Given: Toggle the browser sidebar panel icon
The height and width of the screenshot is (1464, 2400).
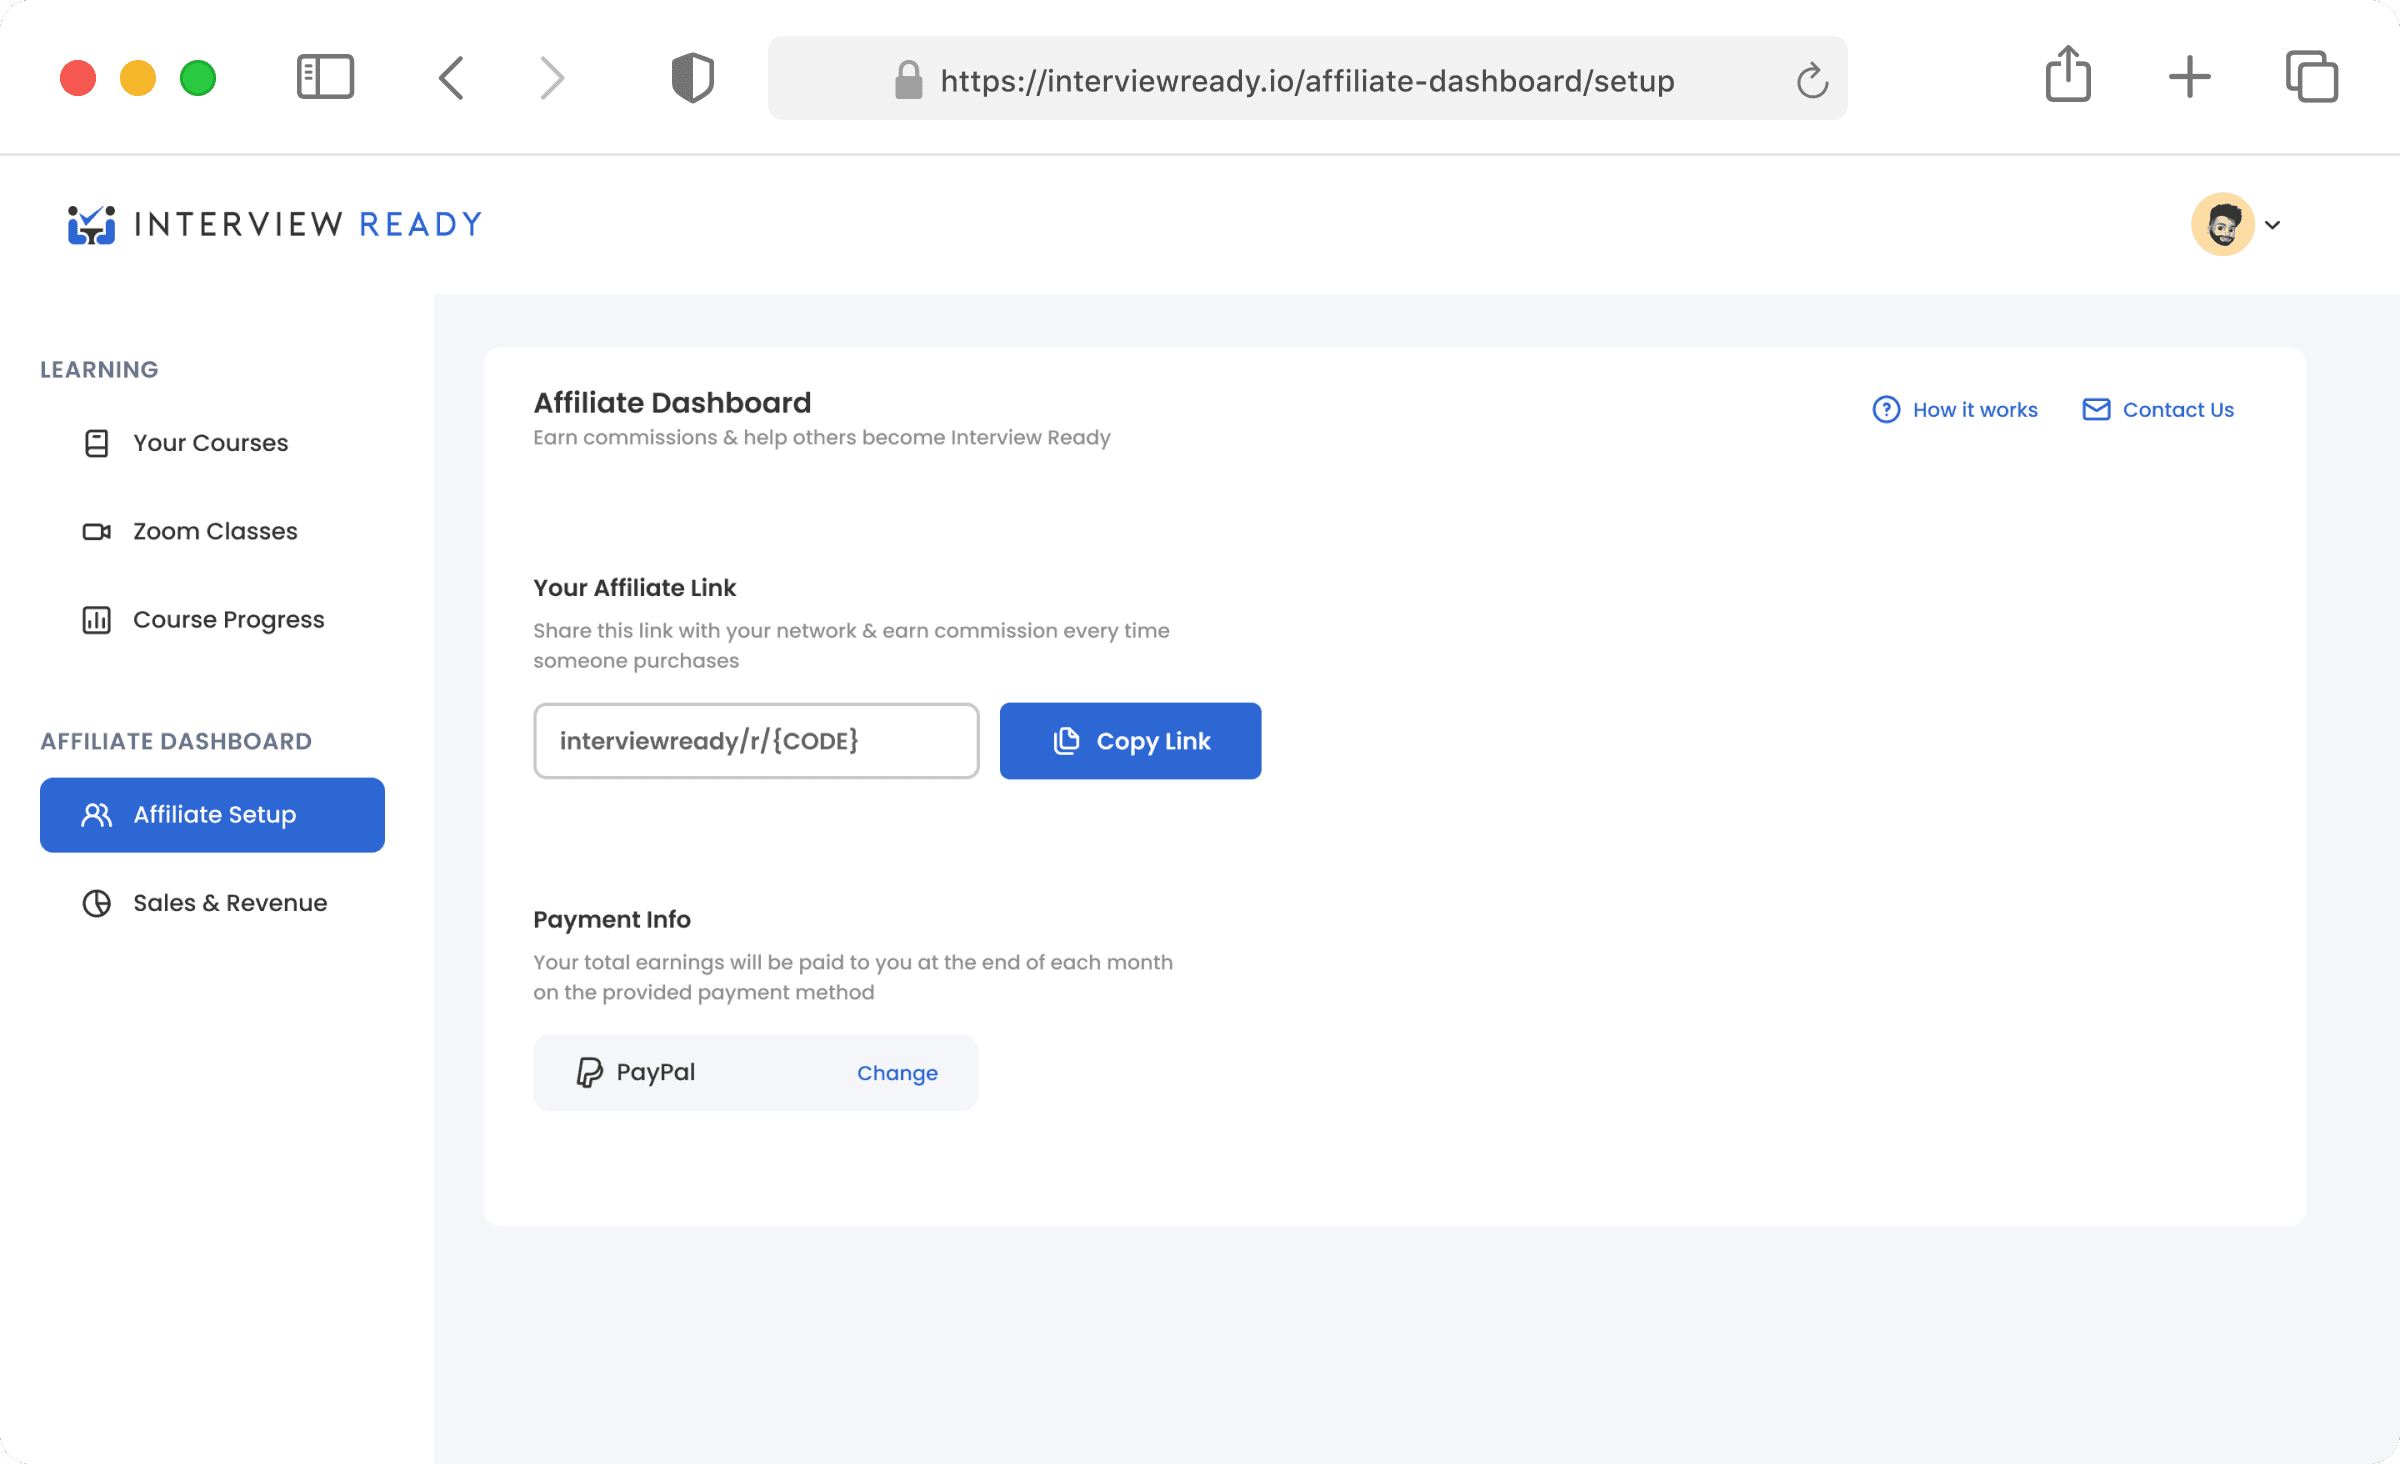Looking at the screenshot, I should pyautogui.click(x=325, y=77).
